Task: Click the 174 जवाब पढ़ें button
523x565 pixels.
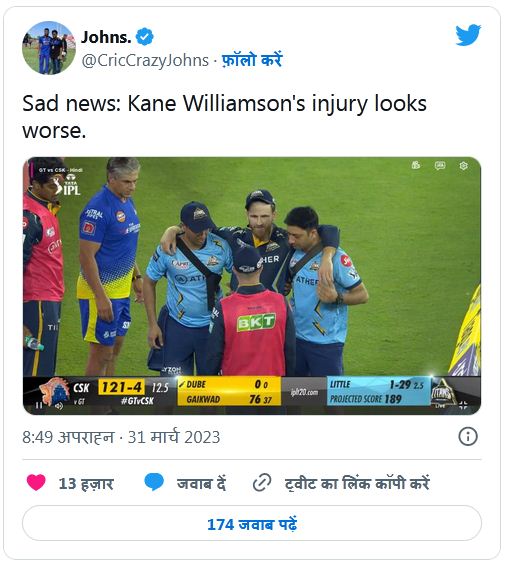Action: (252, 523)
